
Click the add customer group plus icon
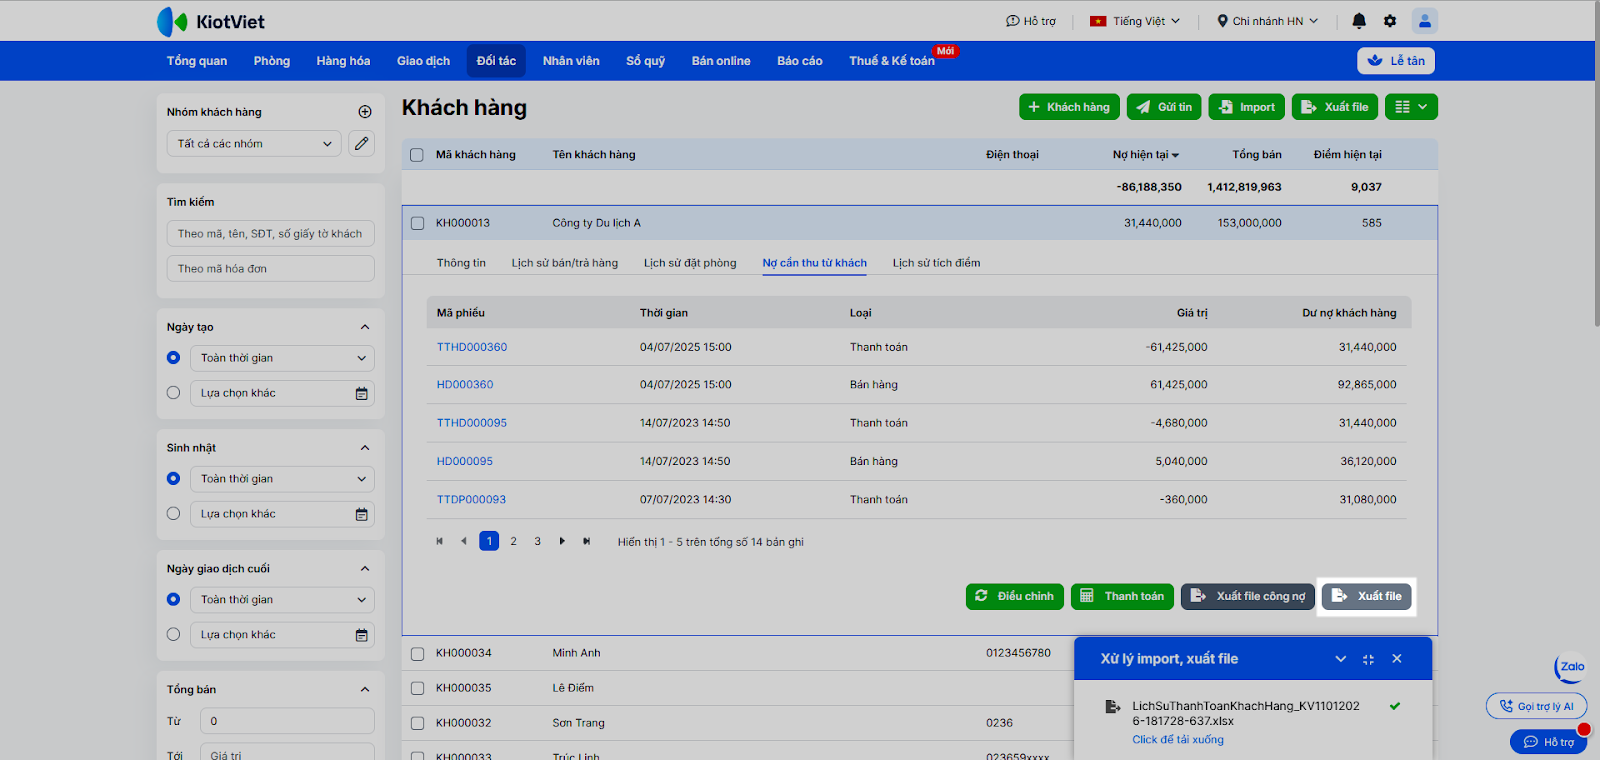pos(365,112)
